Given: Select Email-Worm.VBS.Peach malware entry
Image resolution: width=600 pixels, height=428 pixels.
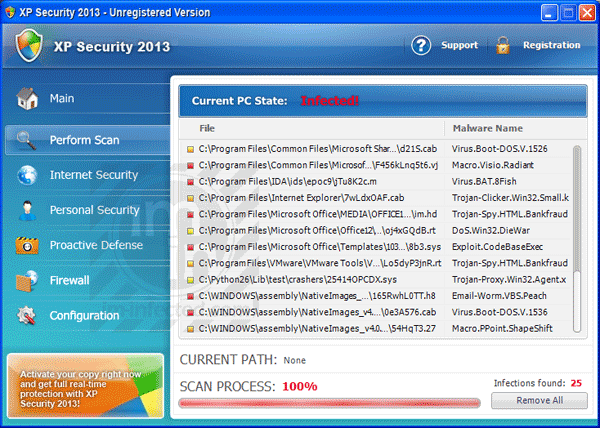Looking at the screenshot, I should click(x=499, y=296).
